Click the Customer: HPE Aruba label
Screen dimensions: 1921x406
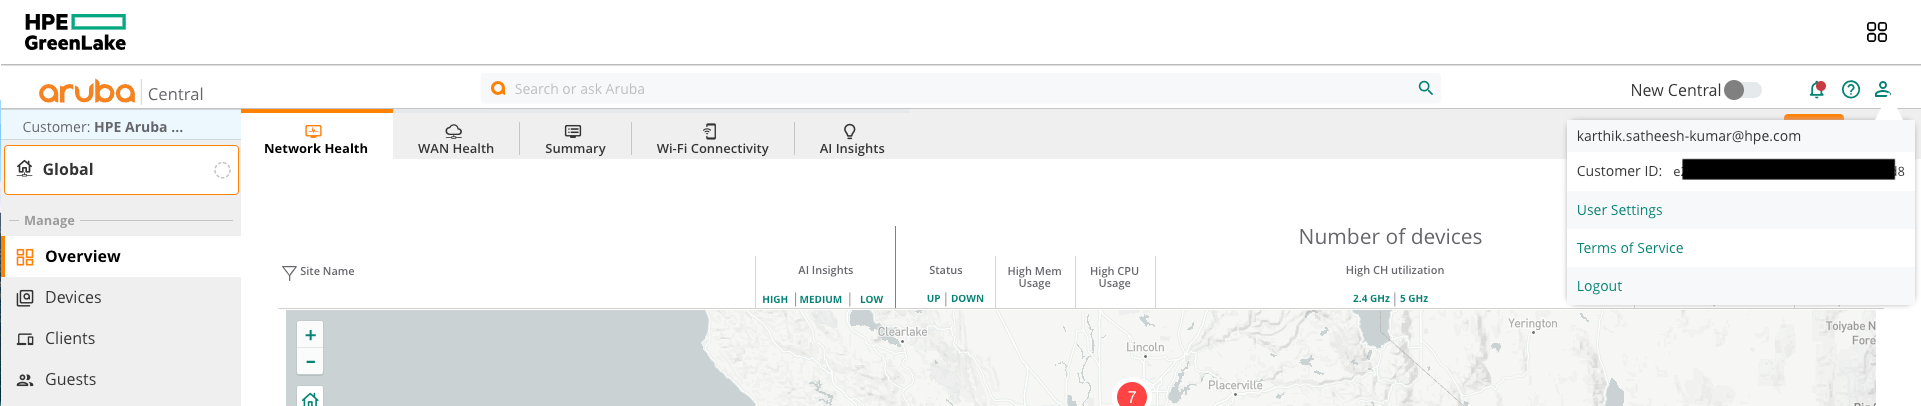[102, 127]
